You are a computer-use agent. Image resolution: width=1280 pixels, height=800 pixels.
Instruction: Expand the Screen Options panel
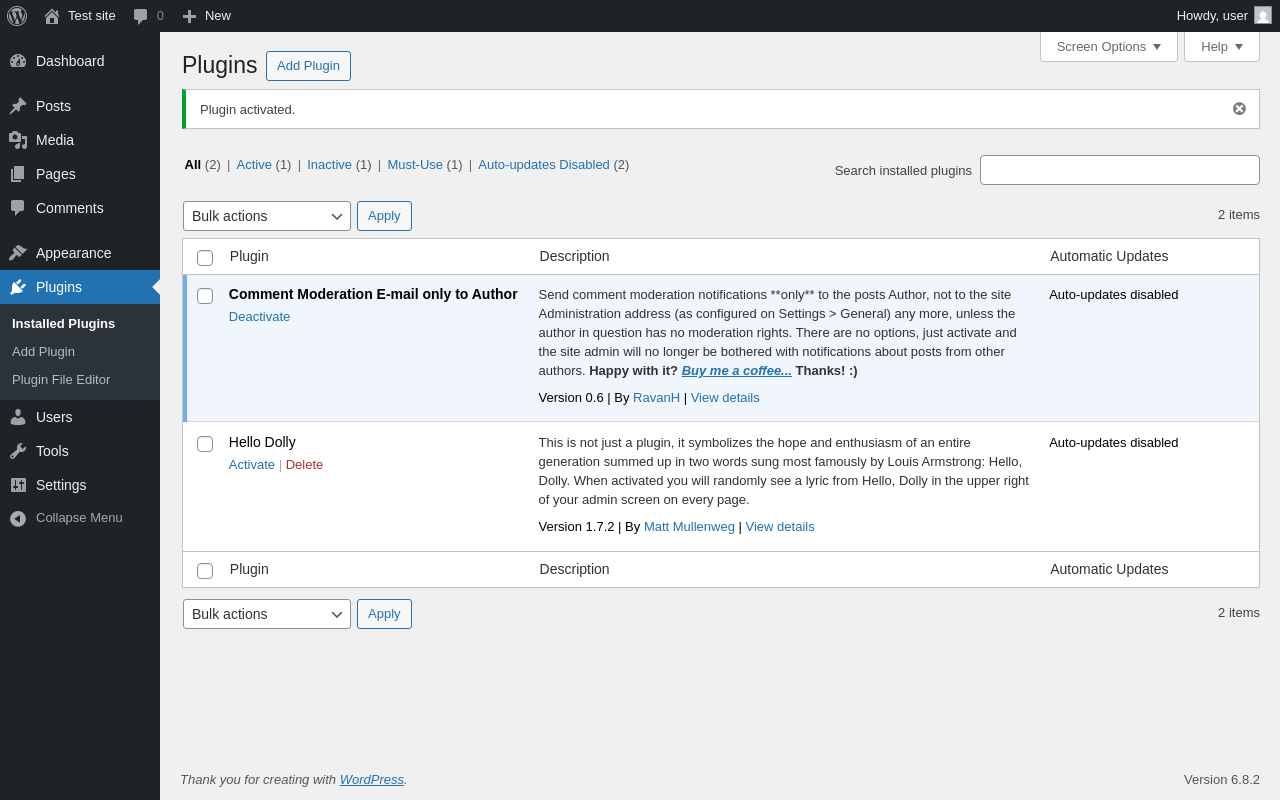tap(1109, 46)
